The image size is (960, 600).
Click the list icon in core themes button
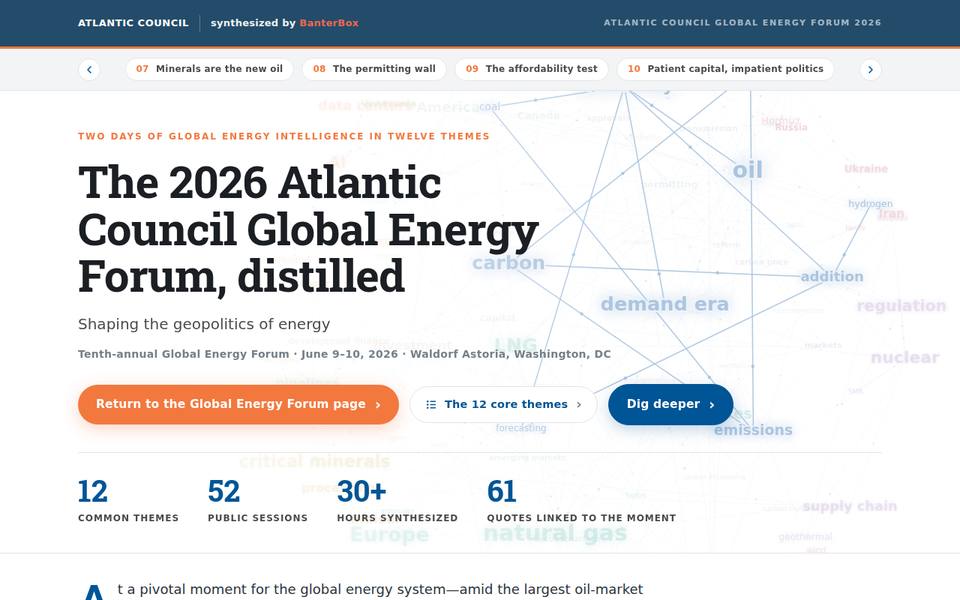click(x=431, y=405)
